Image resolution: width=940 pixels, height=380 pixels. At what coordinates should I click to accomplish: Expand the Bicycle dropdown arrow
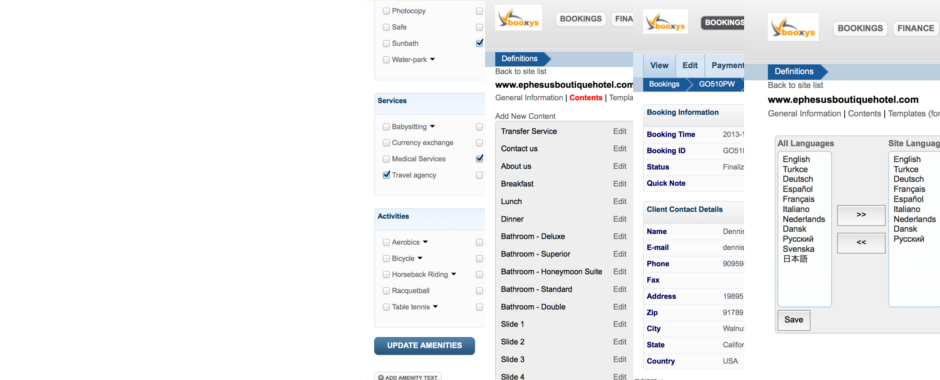(x=420, y=258)
